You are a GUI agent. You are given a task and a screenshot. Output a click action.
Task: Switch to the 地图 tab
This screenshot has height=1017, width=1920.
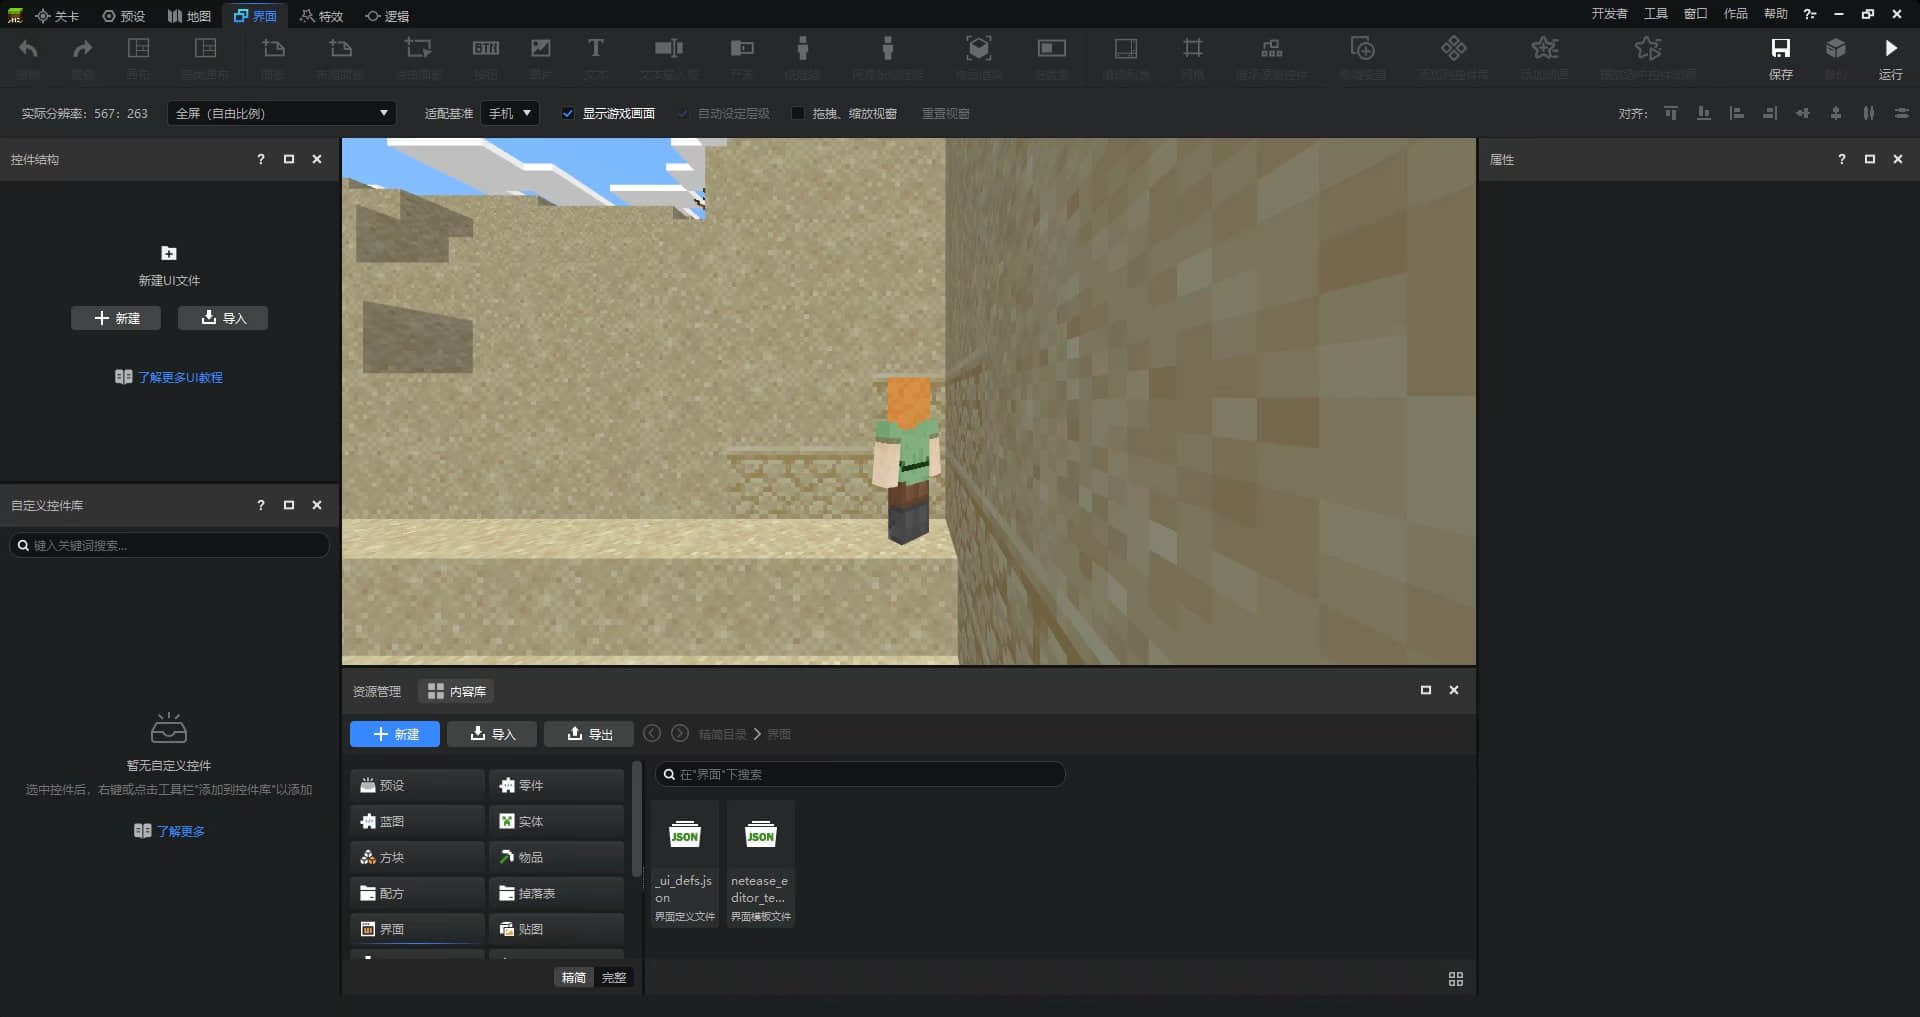(x=189, y=16)
